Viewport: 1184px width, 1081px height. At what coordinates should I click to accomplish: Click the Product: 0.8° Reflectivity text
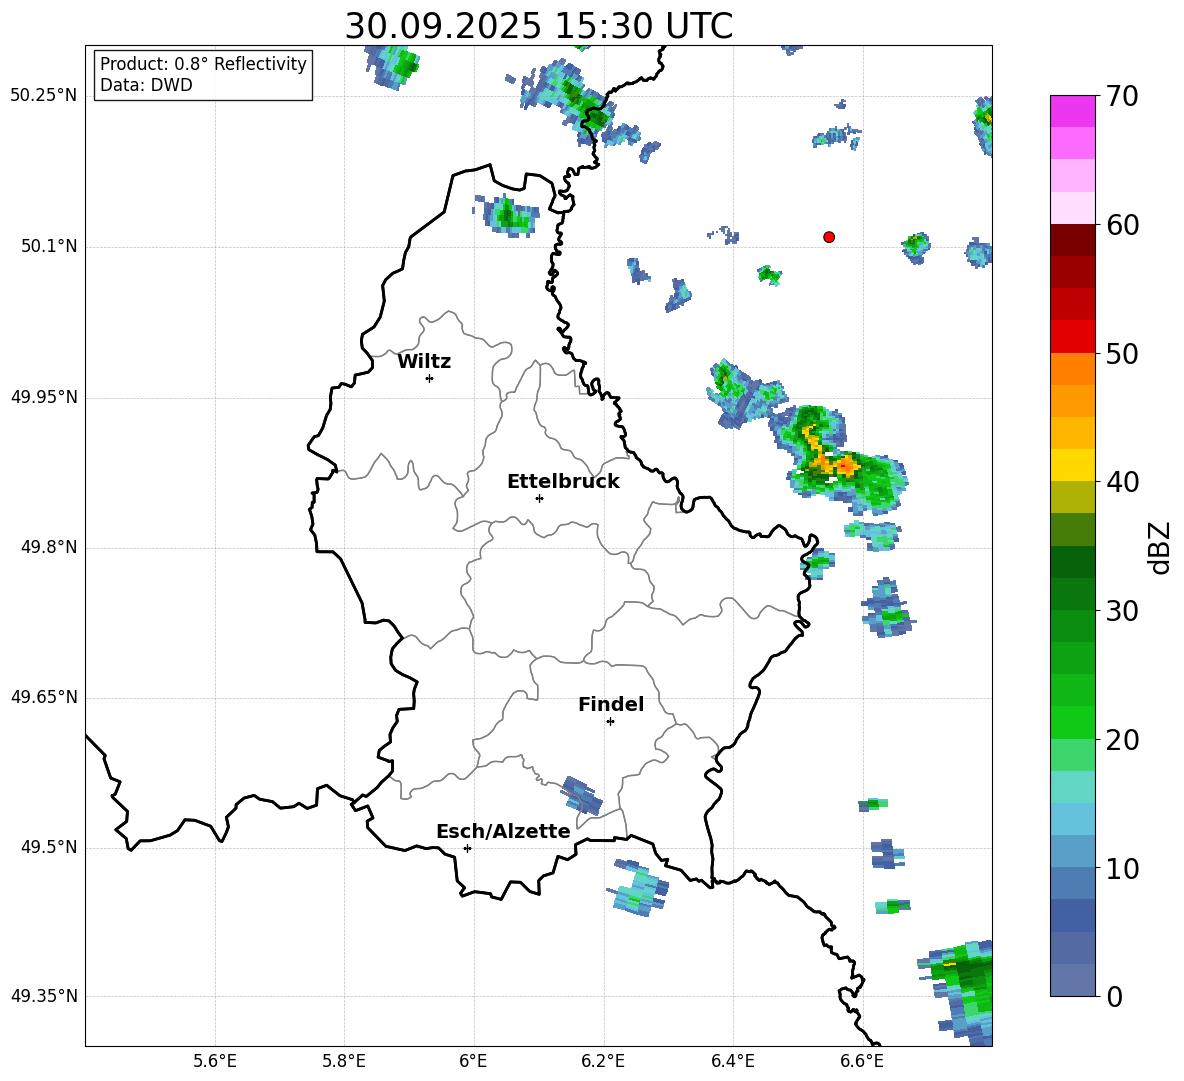coord(203,64)
